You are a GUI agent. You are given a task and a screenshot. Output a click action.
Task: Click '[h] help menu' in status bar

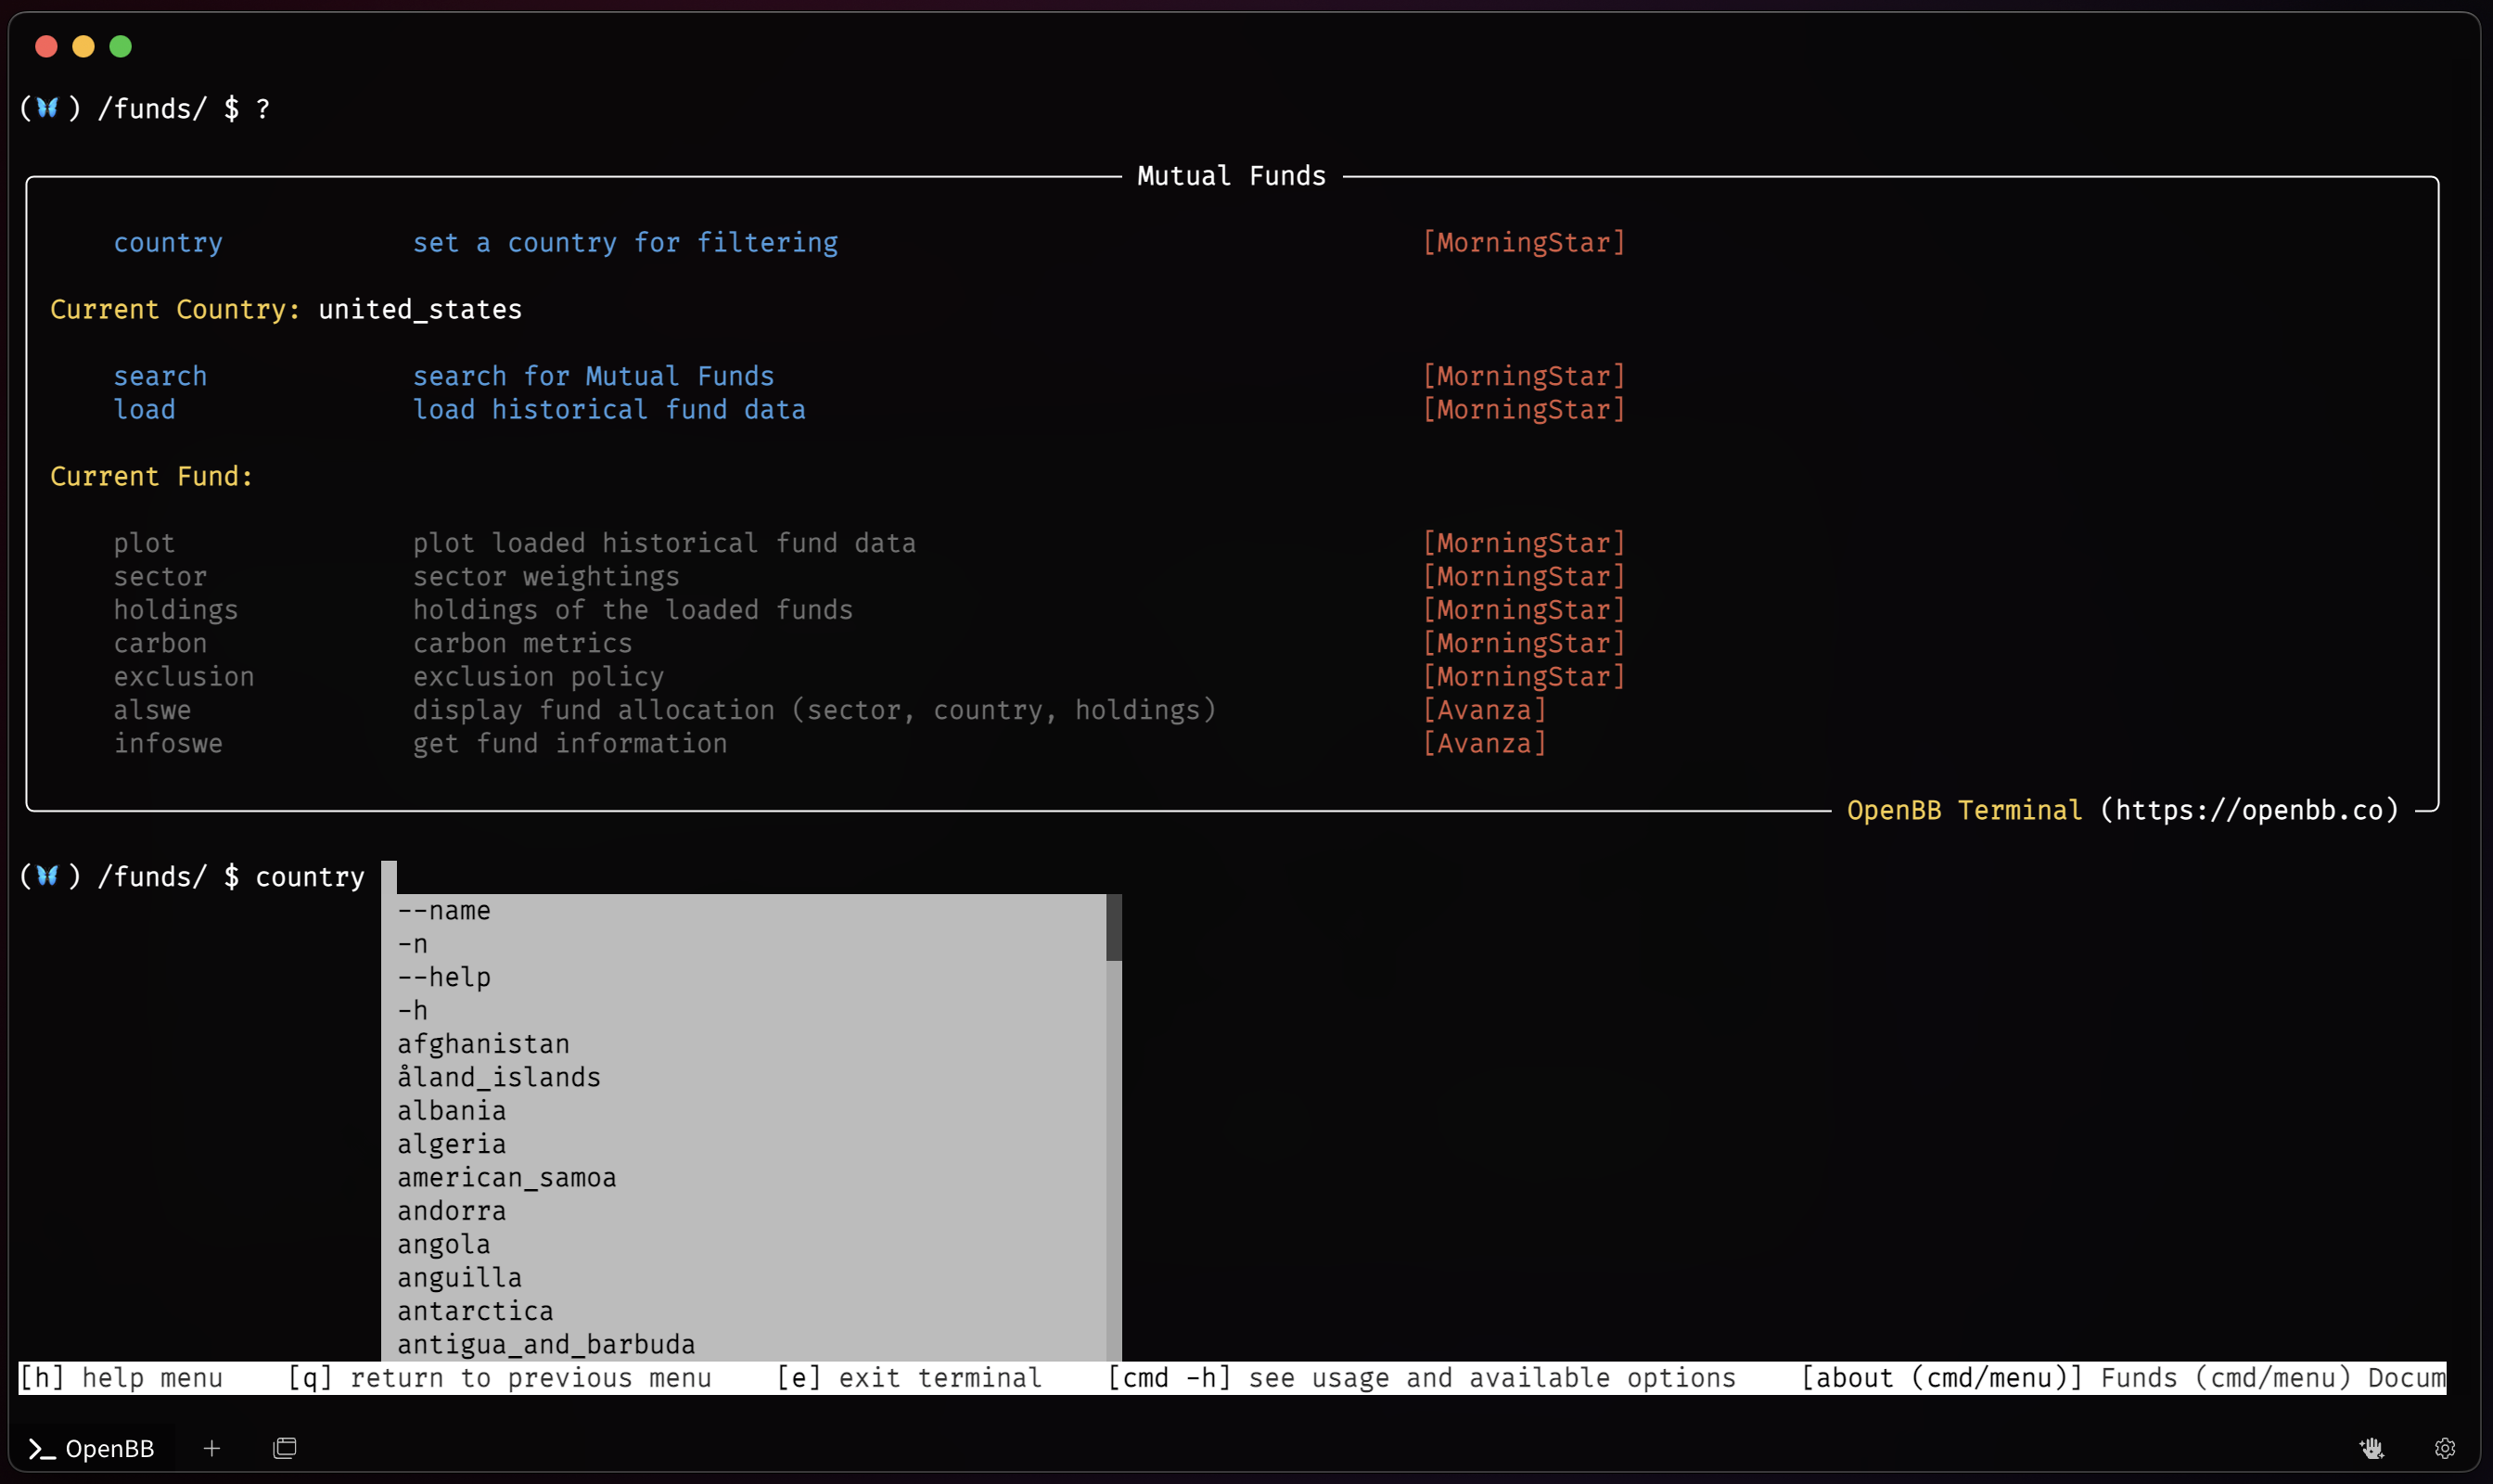tap(121, 1378)
